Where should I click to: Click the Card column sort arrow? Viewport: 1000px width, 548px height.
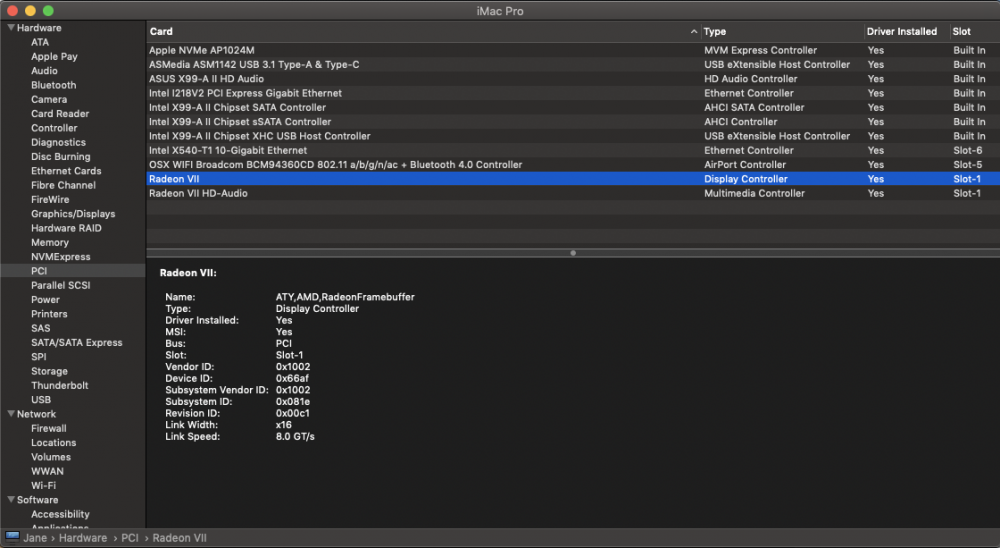(693, 31)
